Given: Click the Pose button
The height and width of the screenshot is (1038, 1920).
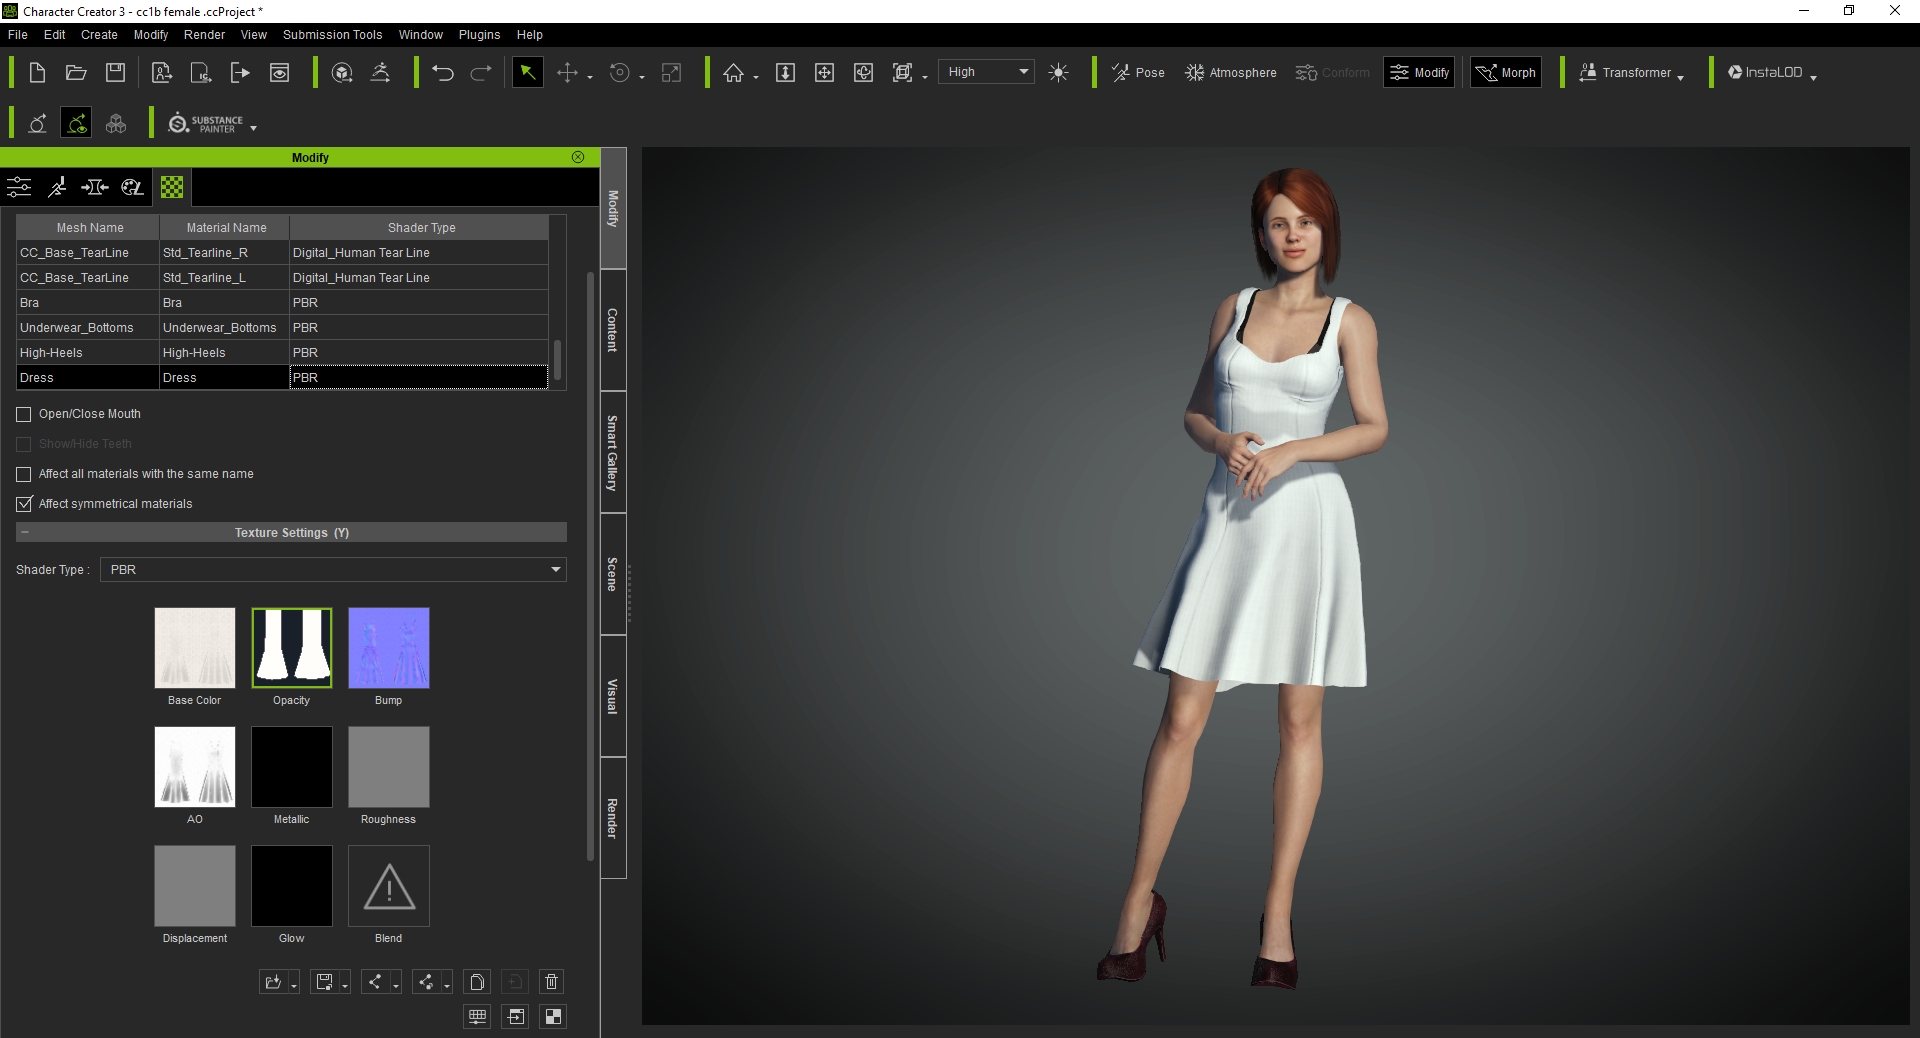Looking at the screenshot, I should (x=1138, y=72).
